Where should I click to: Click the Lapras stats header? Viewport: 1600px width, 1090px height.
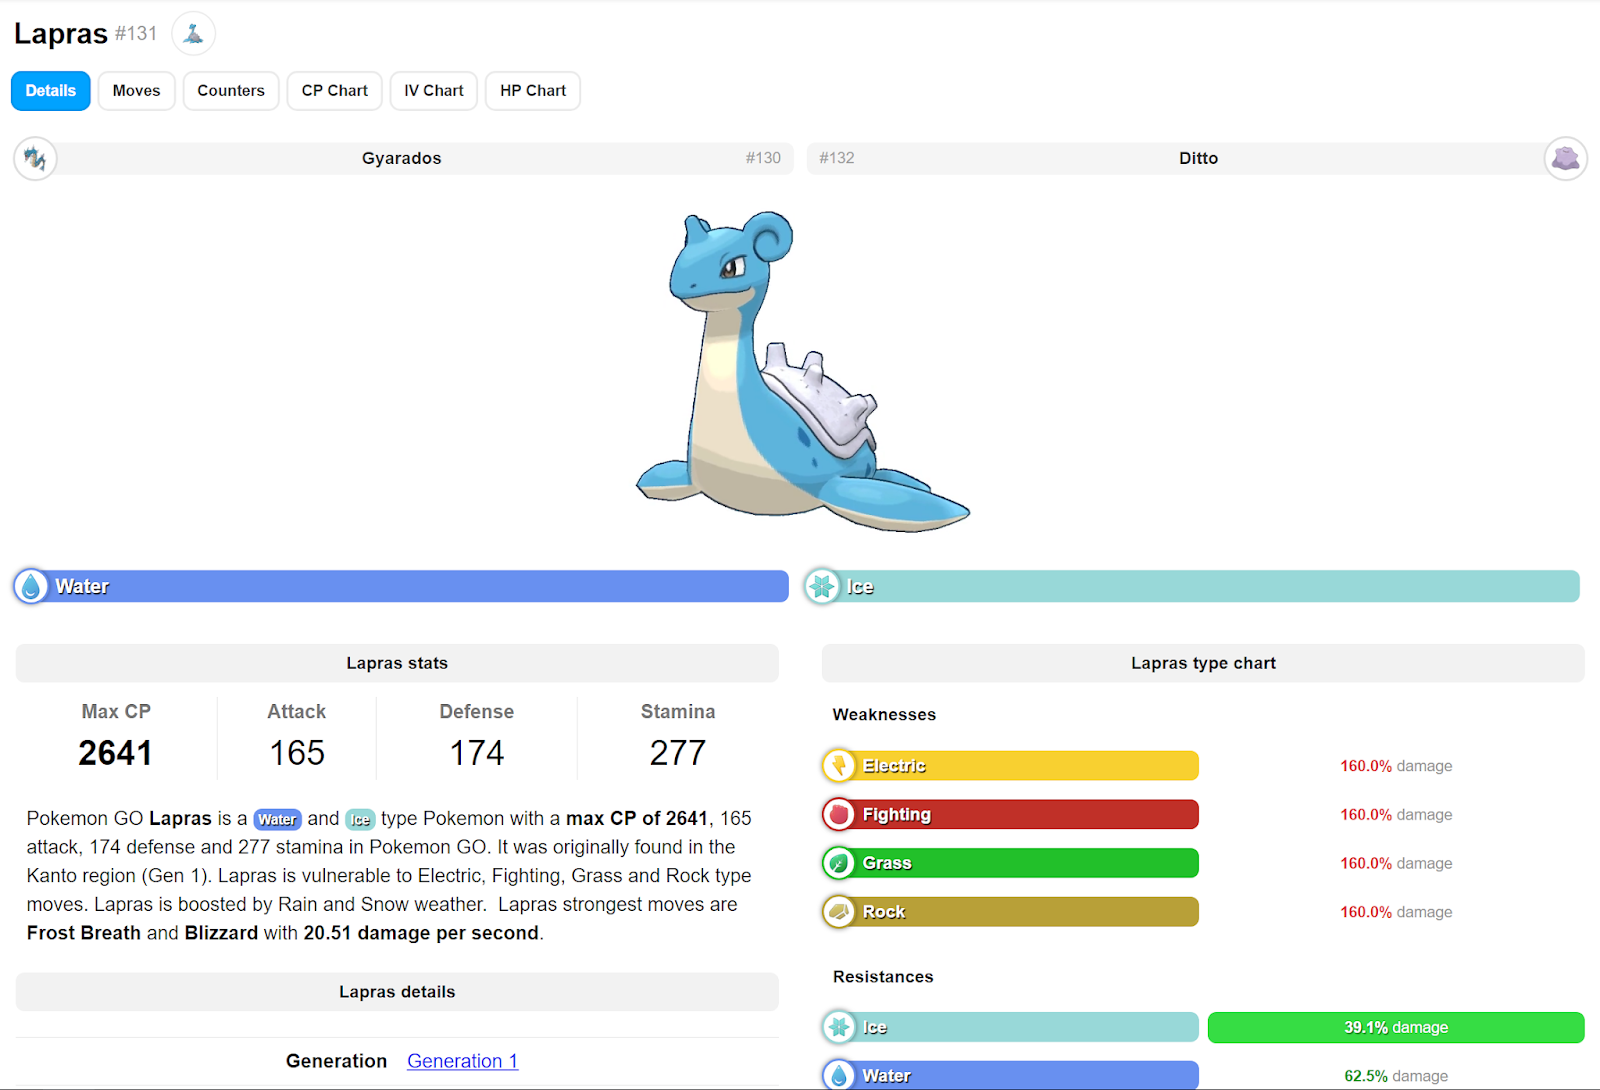pyautogui.click(x=397, y=663)
